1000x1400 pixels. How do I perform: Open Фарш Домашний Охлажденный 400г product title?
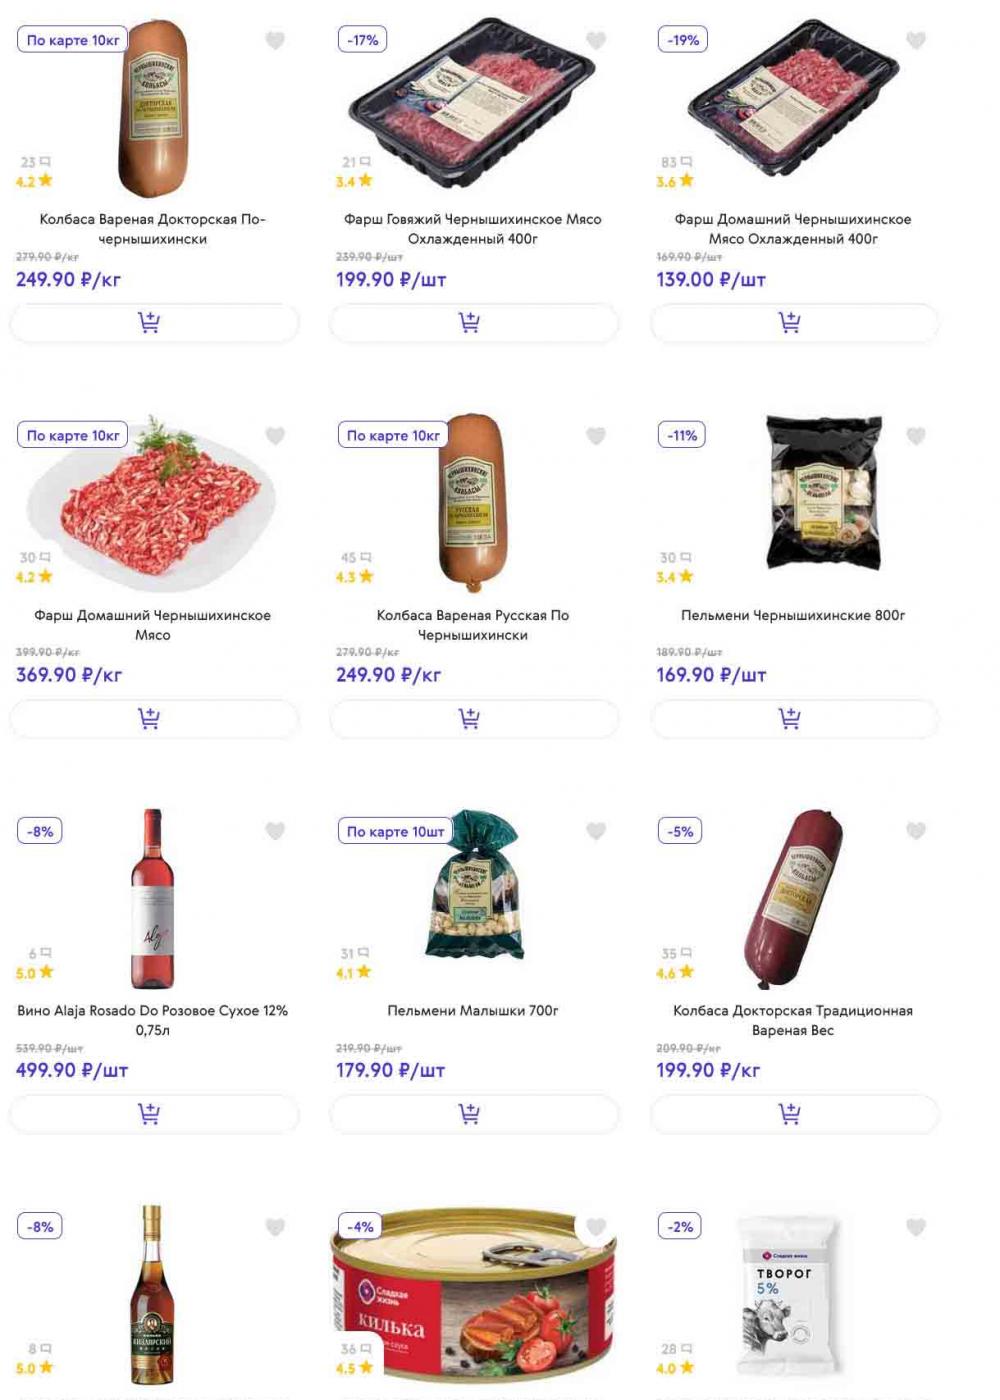click(793, 229)
